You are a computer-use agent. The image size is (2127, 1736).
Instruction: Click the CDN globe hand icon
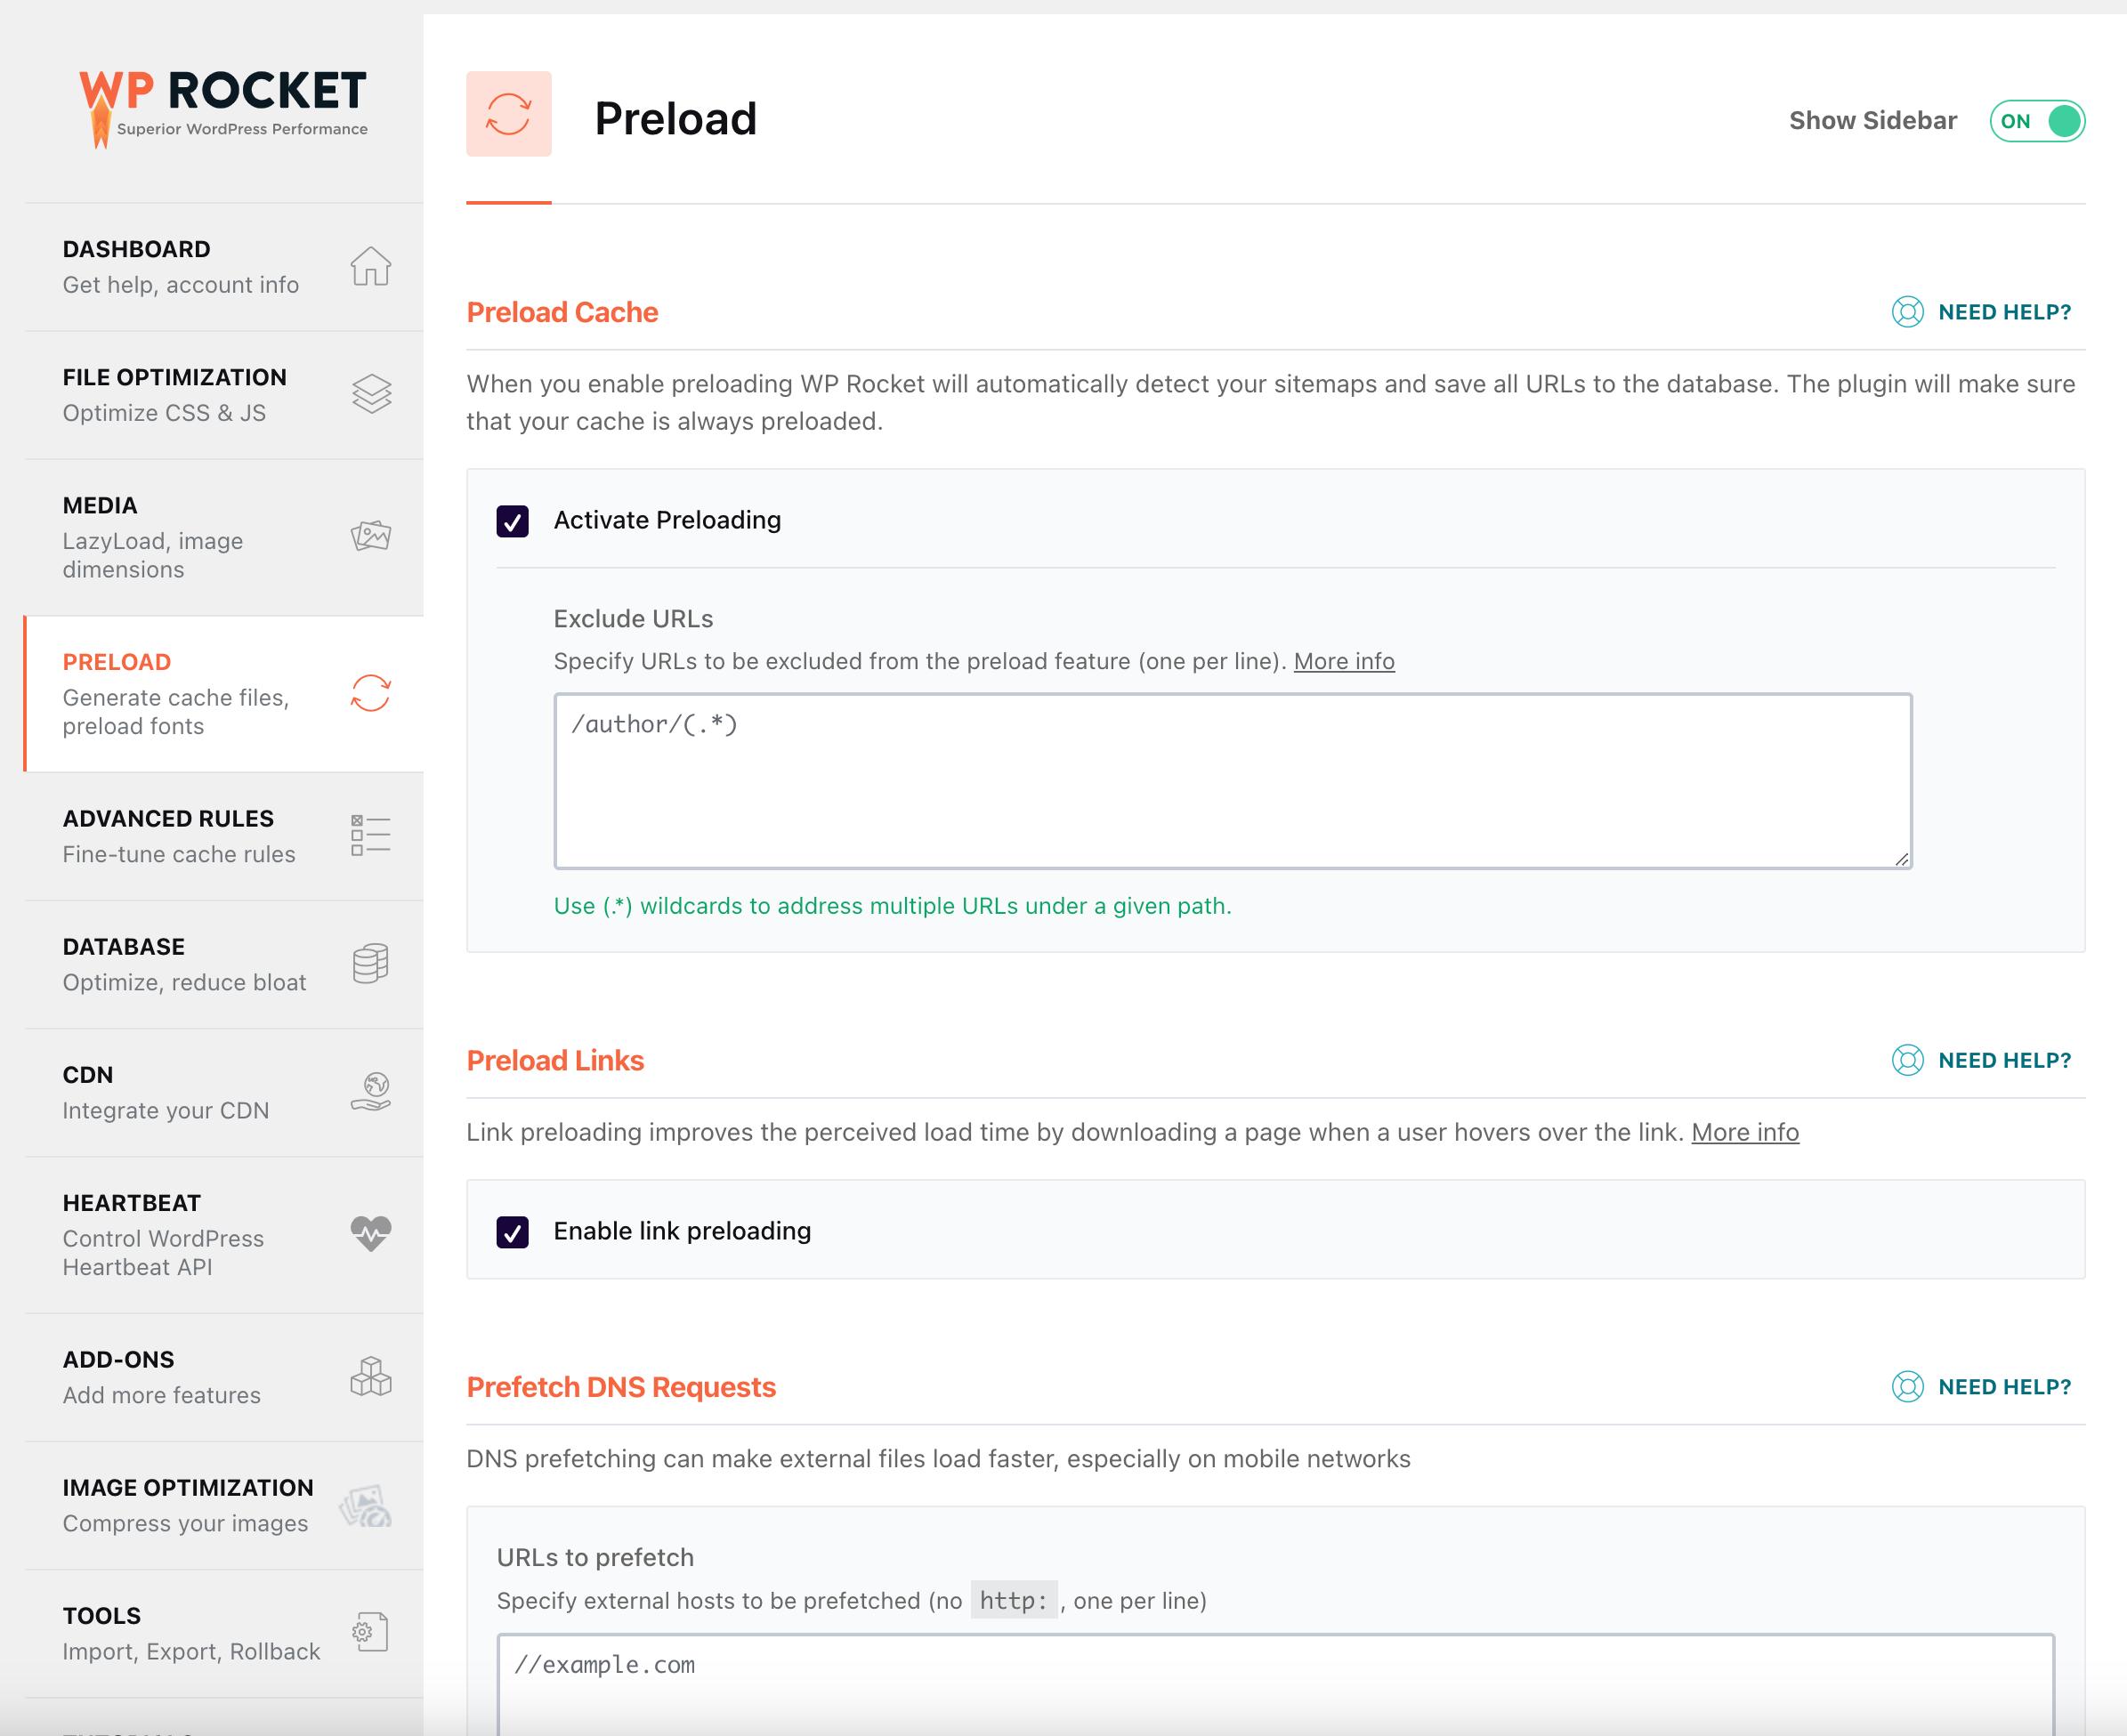click(x=371, y=1091)
